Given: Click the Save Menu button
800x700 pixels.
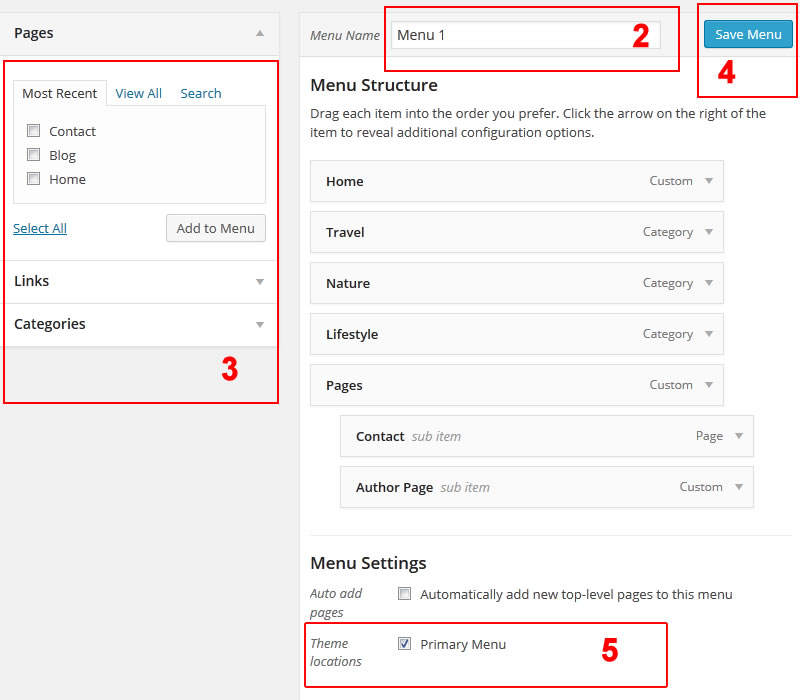Looking at the screenshot, I should [748, 34].
